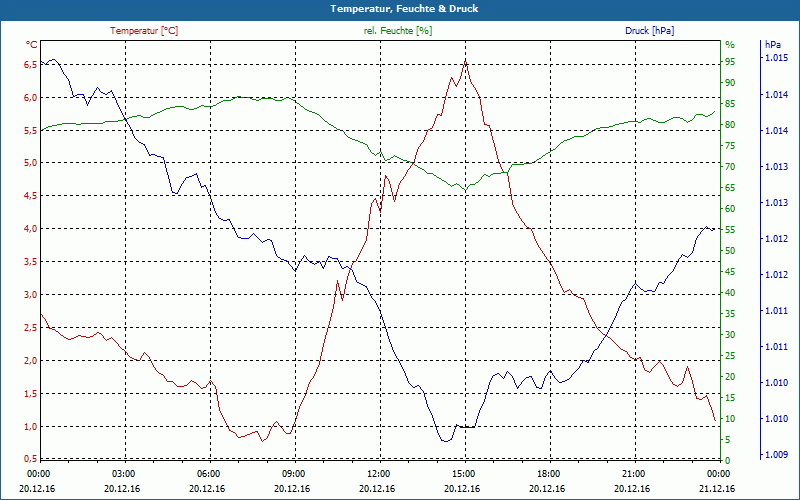Viewport: 800px width, 500px height.
Task: Click the 1,0 temperature axis value
Action: click(x=32, y=427)
